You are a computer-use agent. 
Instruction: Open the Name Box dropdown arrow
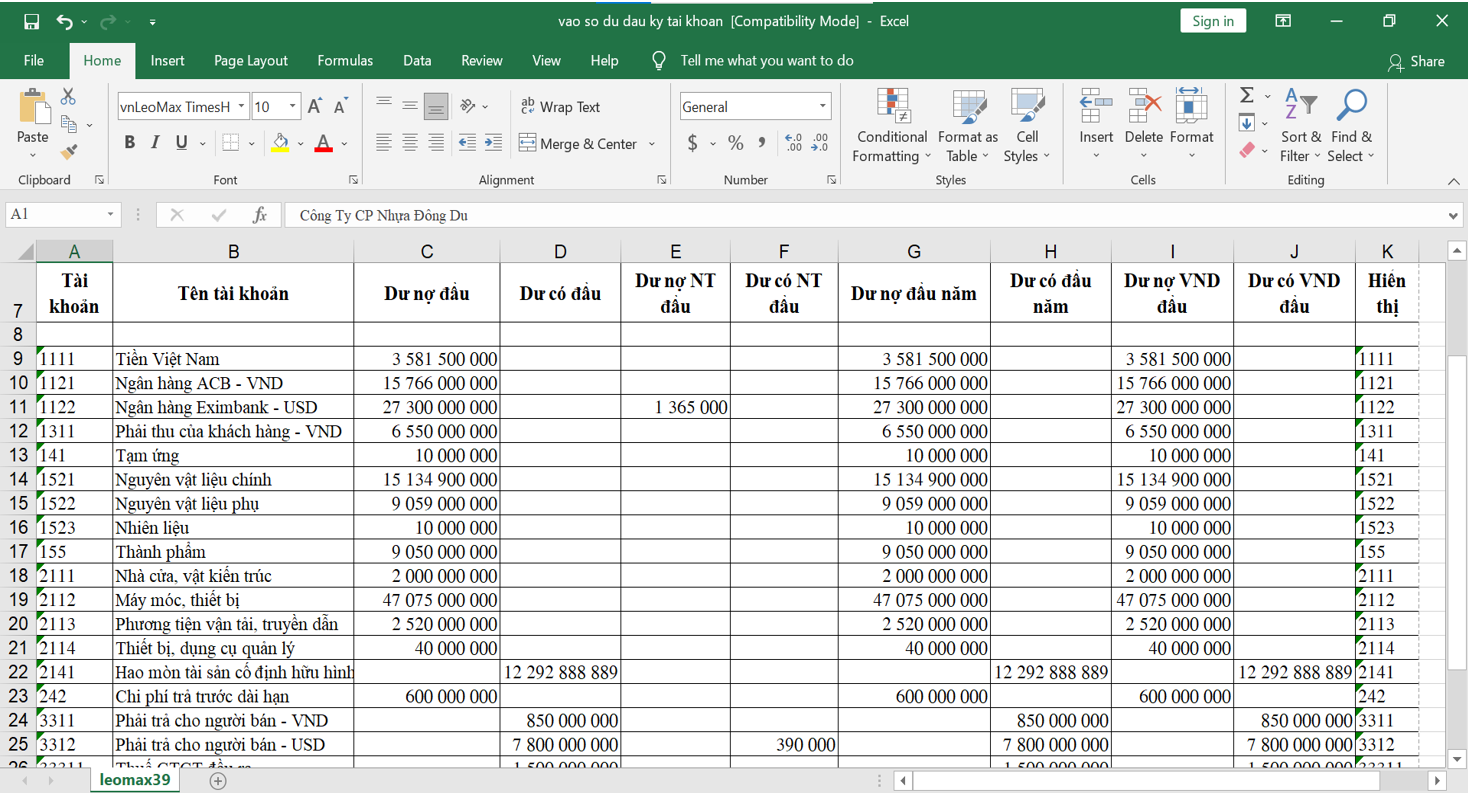click(110, 215)
